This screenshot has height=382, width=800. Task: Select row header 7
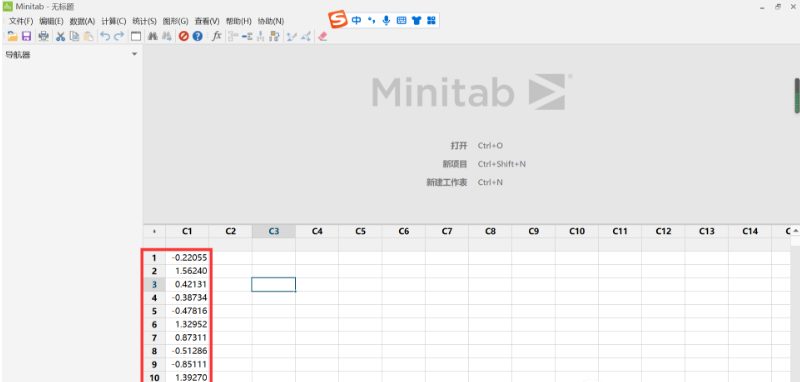pos(154,338)
